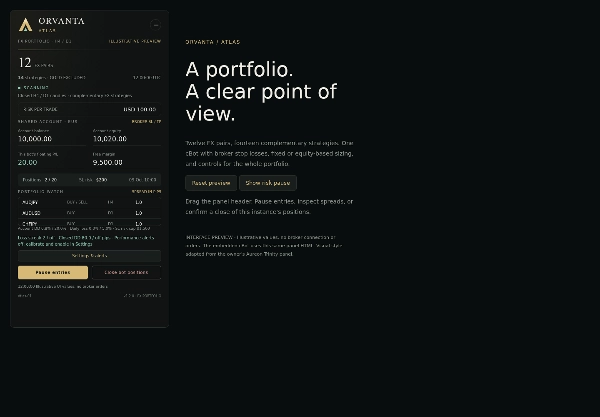Viewport: 600px width, 417px height.
Task: Collapse the panel with the circular minus button
Action: [155, 25]
